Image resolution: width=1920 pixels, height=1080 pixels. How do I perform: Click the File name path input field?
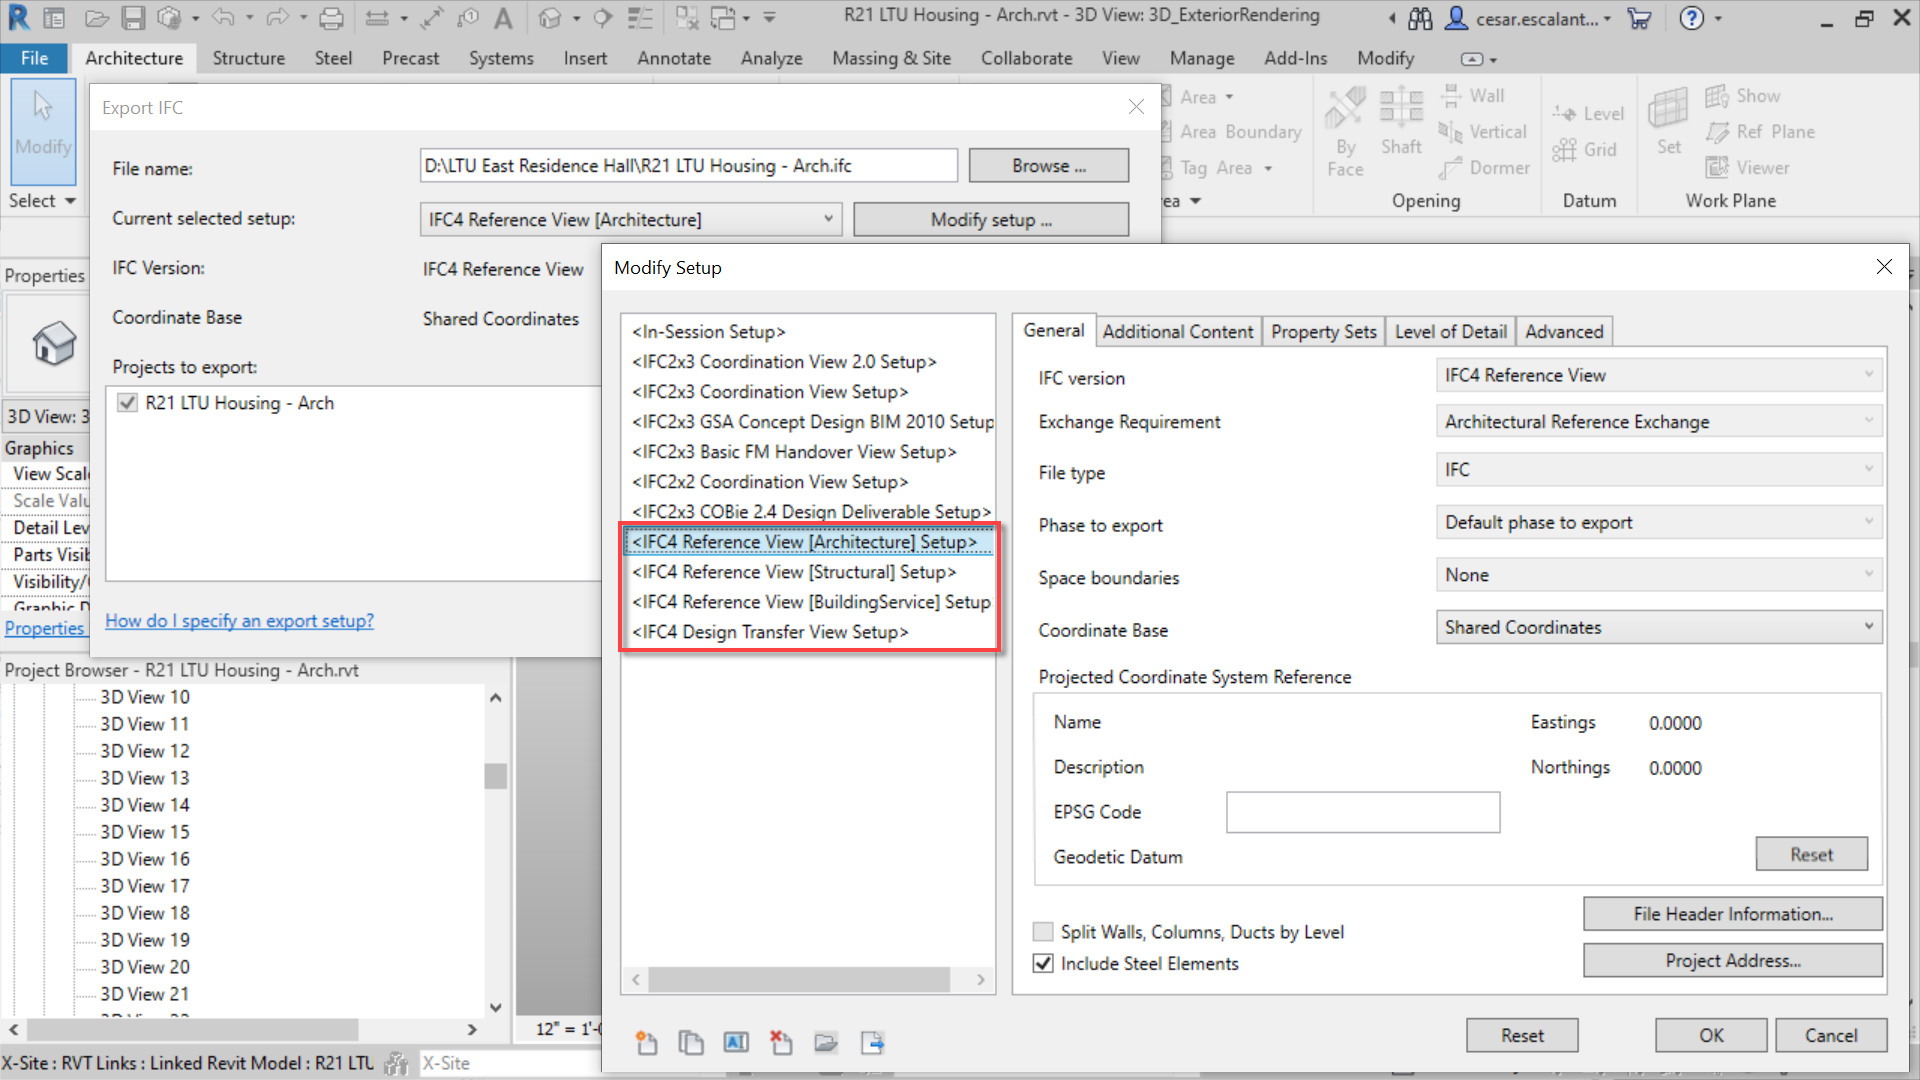688,166
